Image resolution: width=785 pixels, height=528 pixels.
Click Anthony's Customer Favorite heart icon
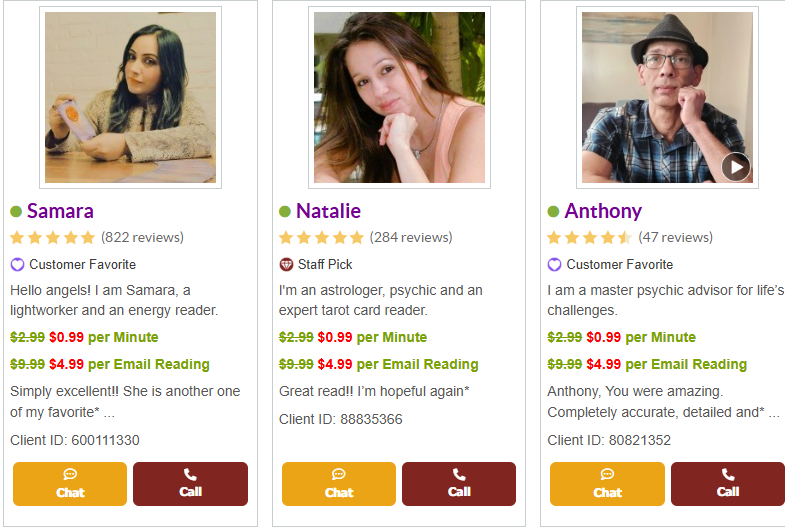coord(554,265)
